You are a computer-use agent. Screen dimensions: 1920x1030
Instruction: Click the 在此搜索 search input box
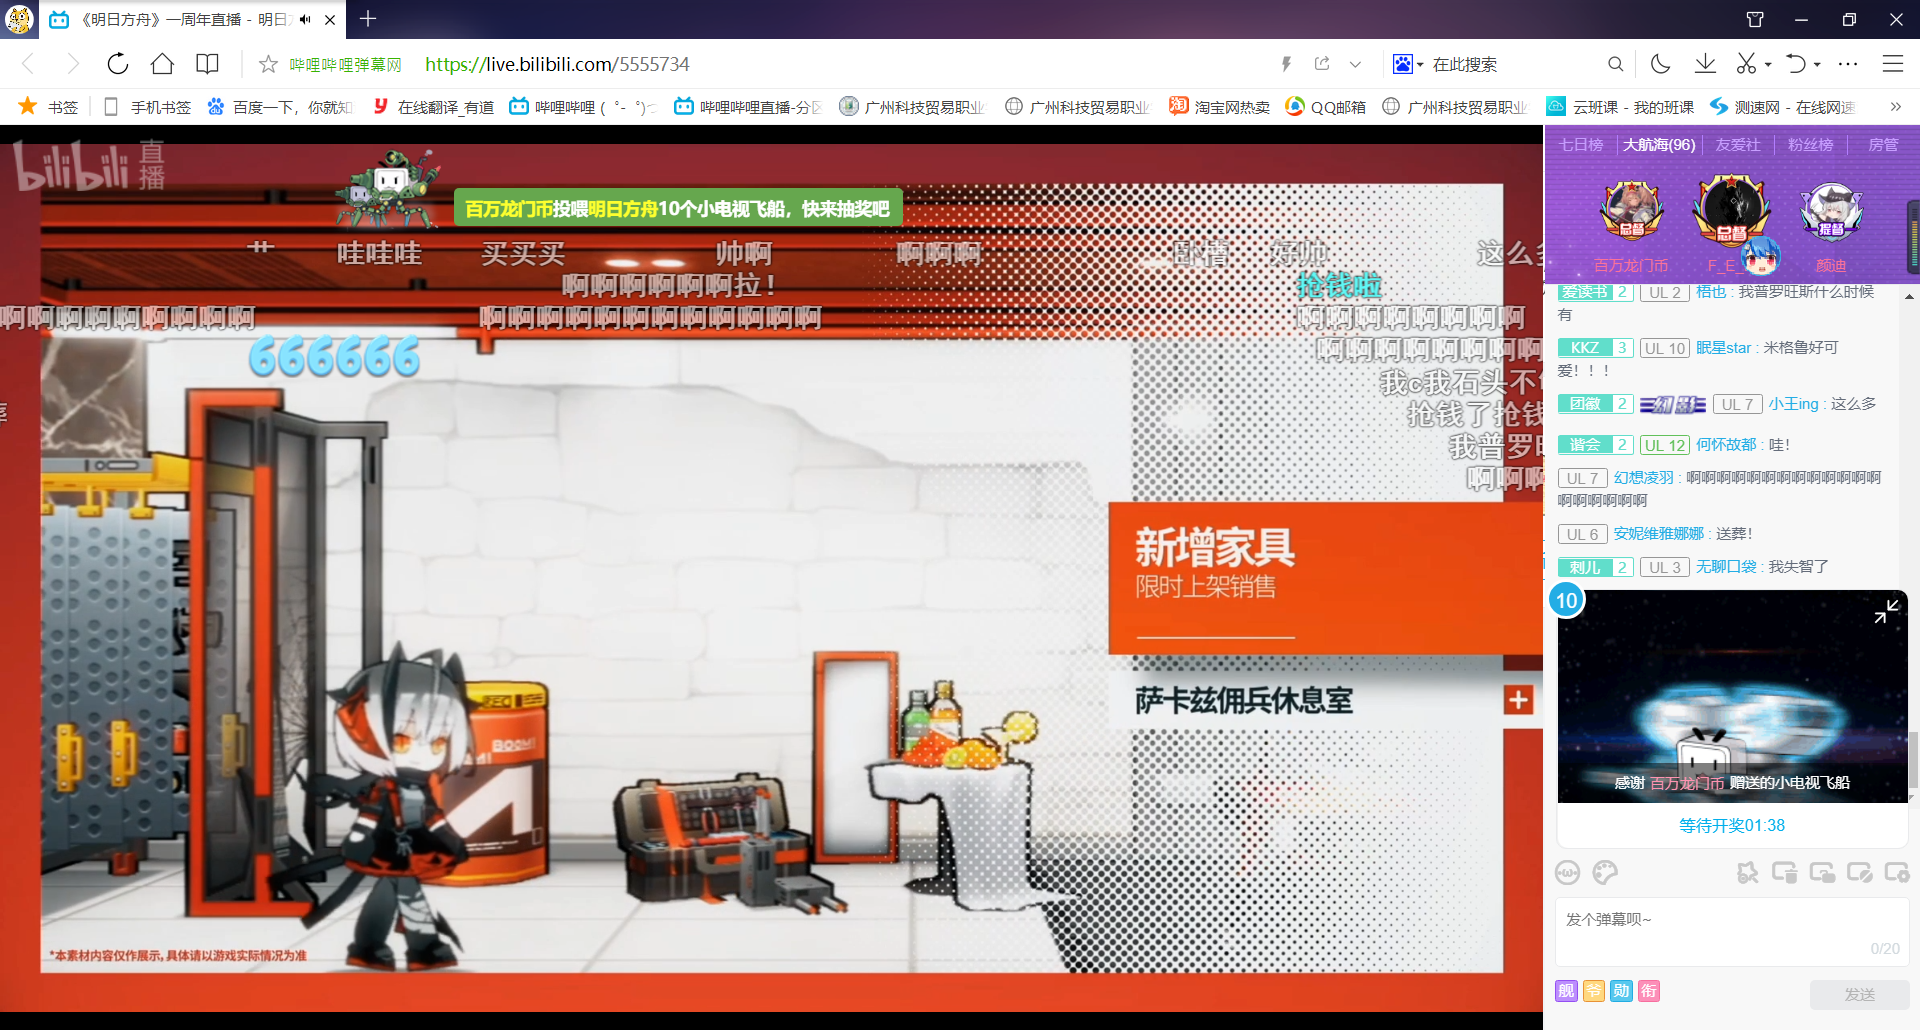[1512, 64]
